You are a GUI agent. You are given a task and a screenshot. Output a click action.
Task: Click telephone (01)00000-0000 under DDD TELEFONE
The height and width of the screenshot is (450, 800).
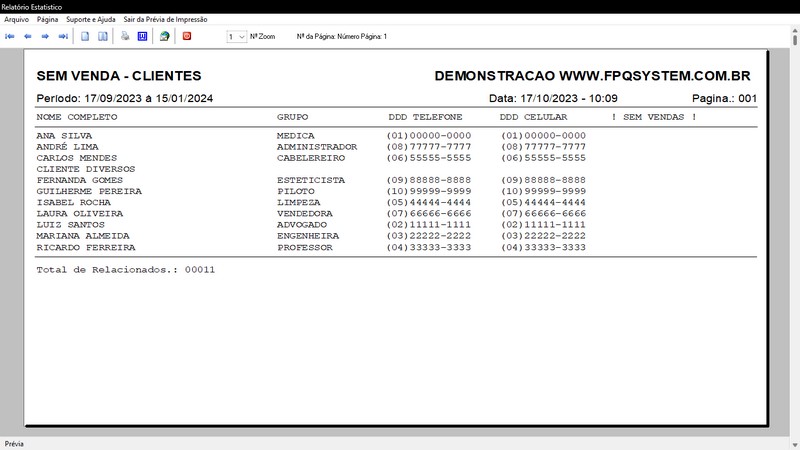(429, 136)
